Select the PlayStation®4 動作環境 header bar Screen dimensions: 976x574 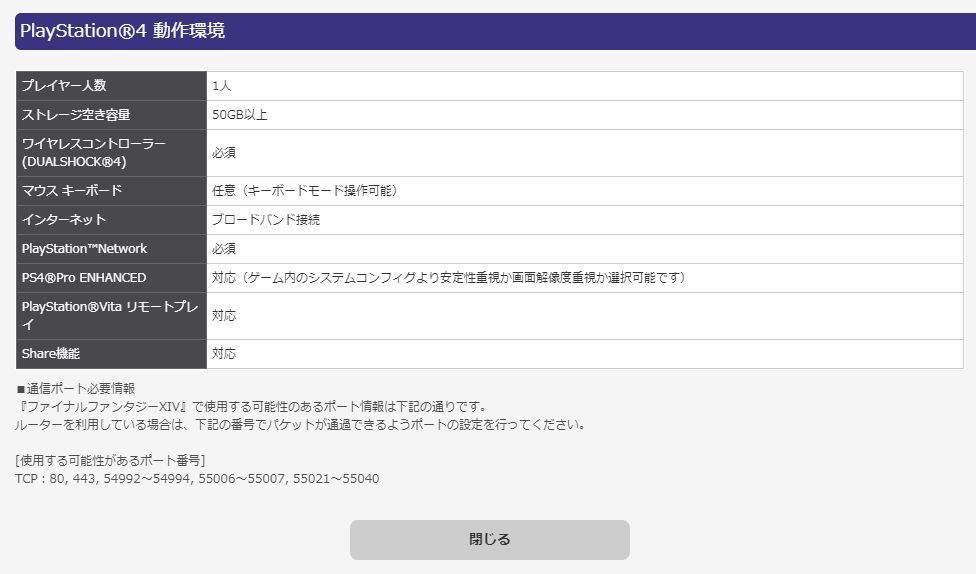[495, 31]
